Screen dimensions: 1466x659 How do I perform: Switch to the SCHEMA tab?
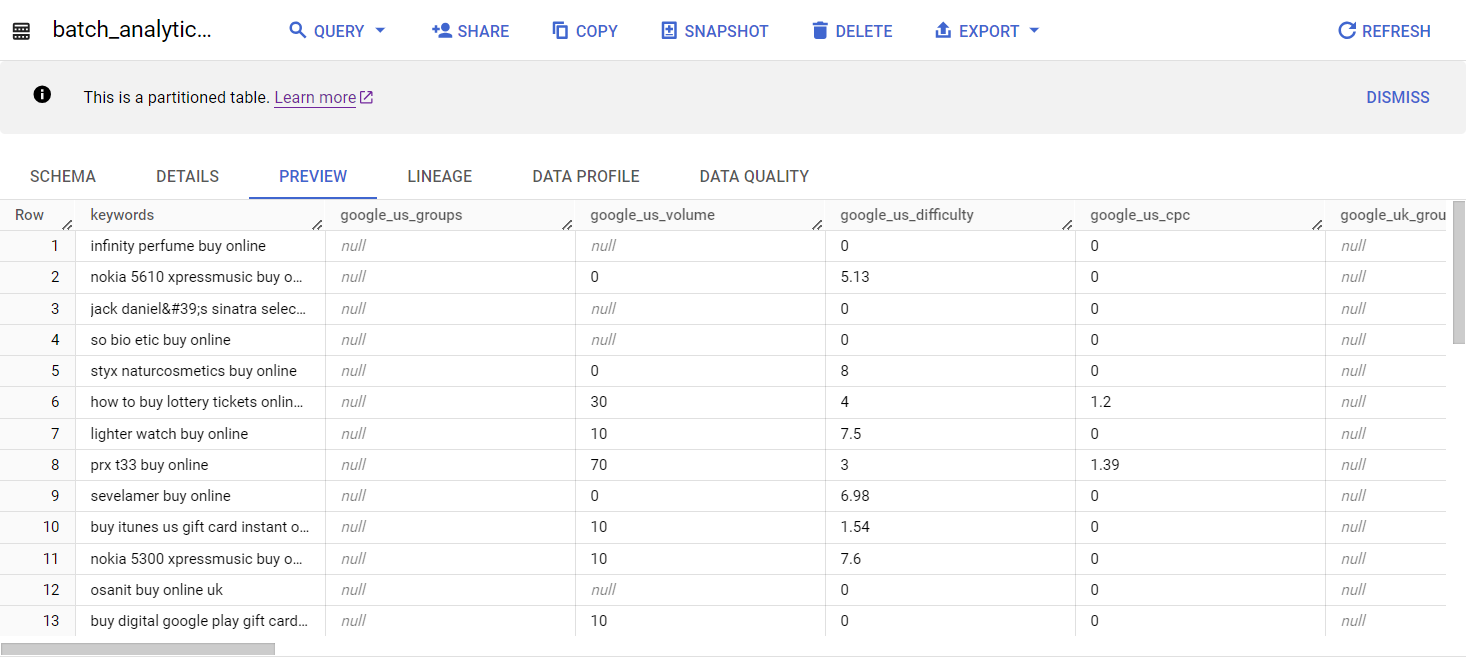point(62,176)
